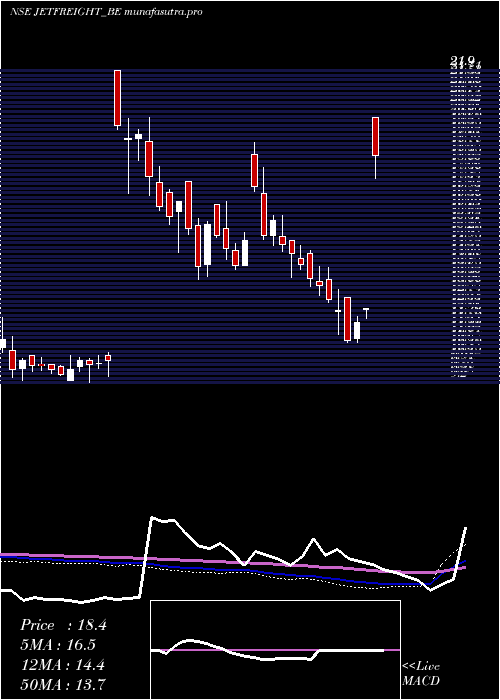Click the '12MA : 14.4' label
The image size is (500, 700).
pyautogui.click(x=62, y=665)
